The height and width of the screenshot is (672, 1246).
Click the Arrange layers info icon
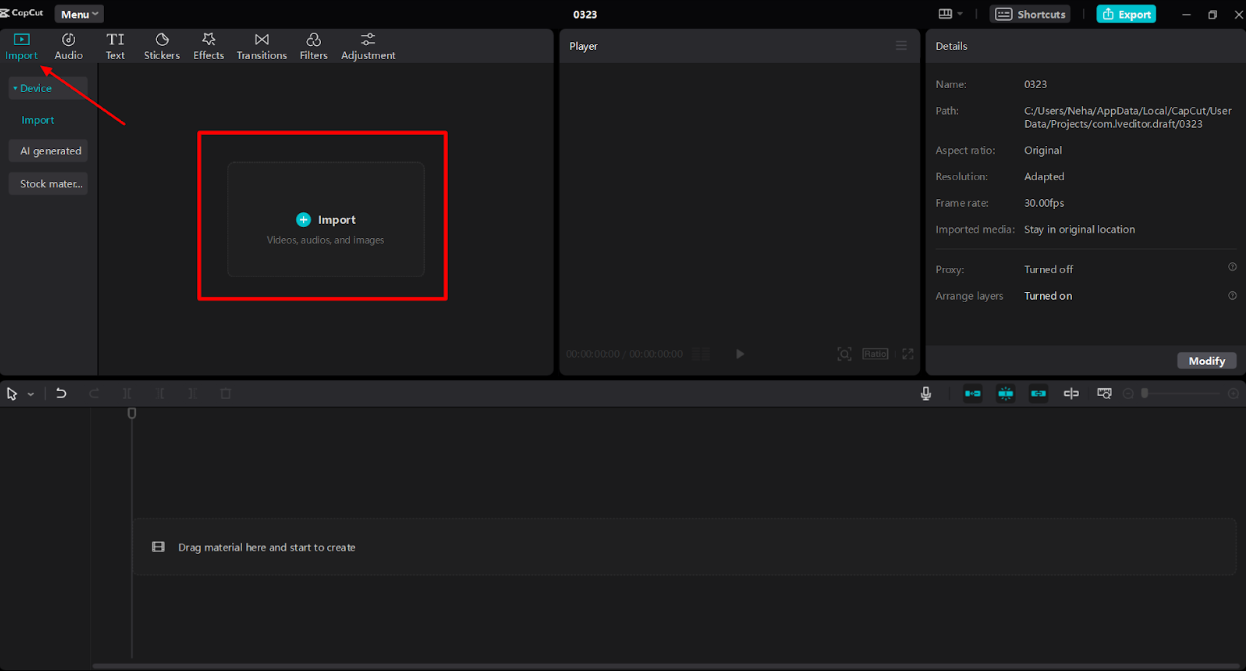(1232, 295)
